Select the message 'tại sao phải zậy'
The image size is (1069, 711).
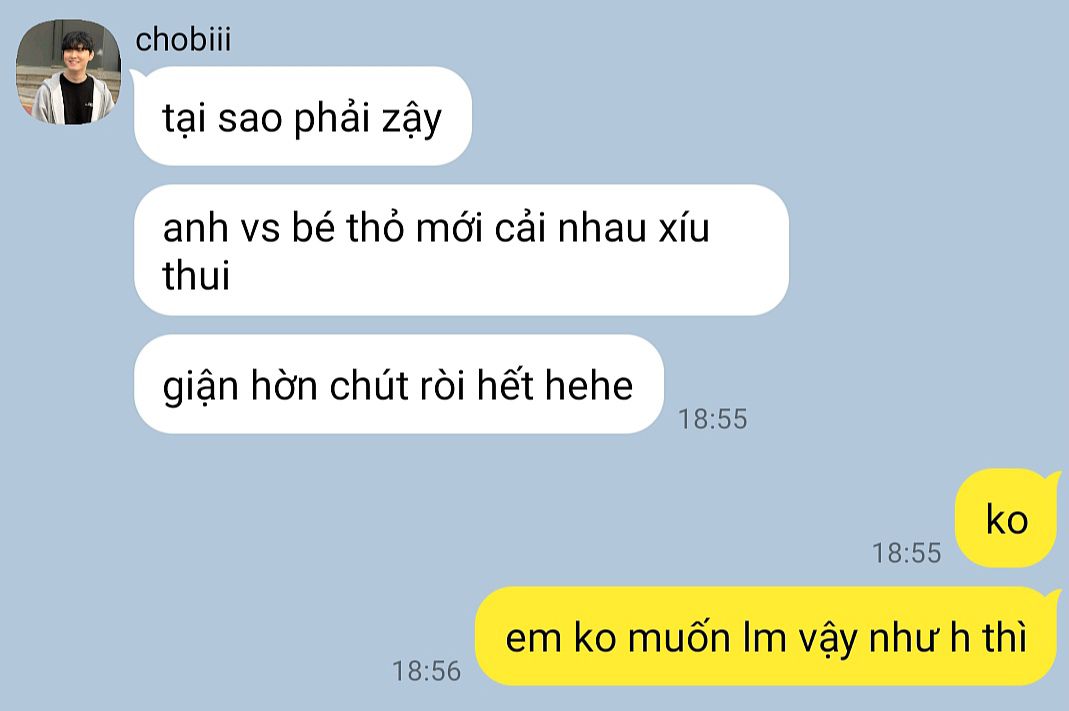[x=303, y=116]
